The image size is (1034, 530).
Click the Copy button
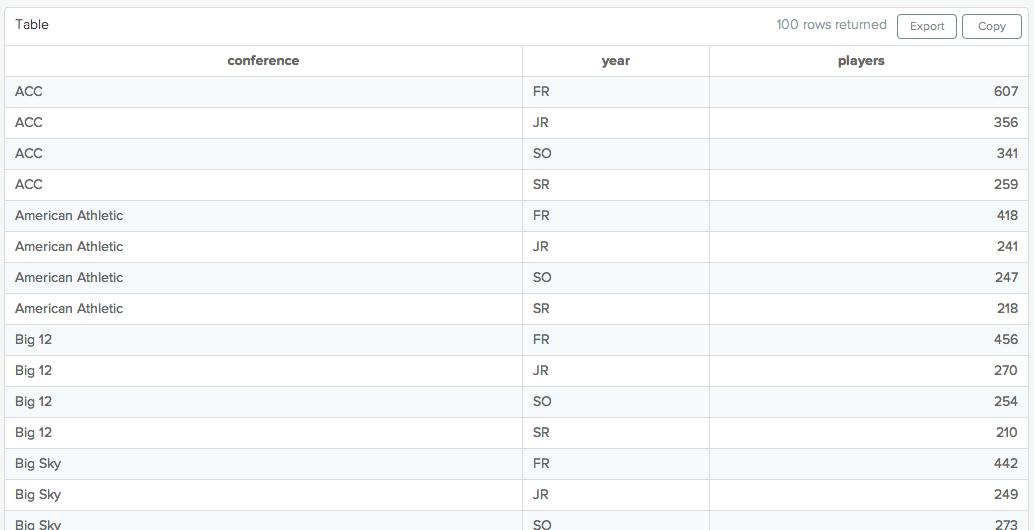click(991, 26)
